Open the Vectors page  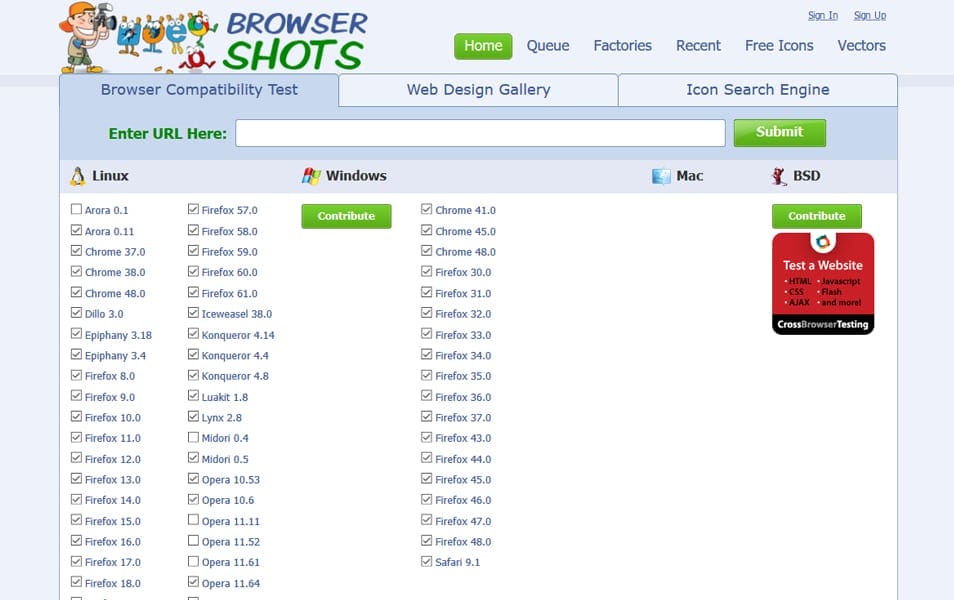click(861, 46)
